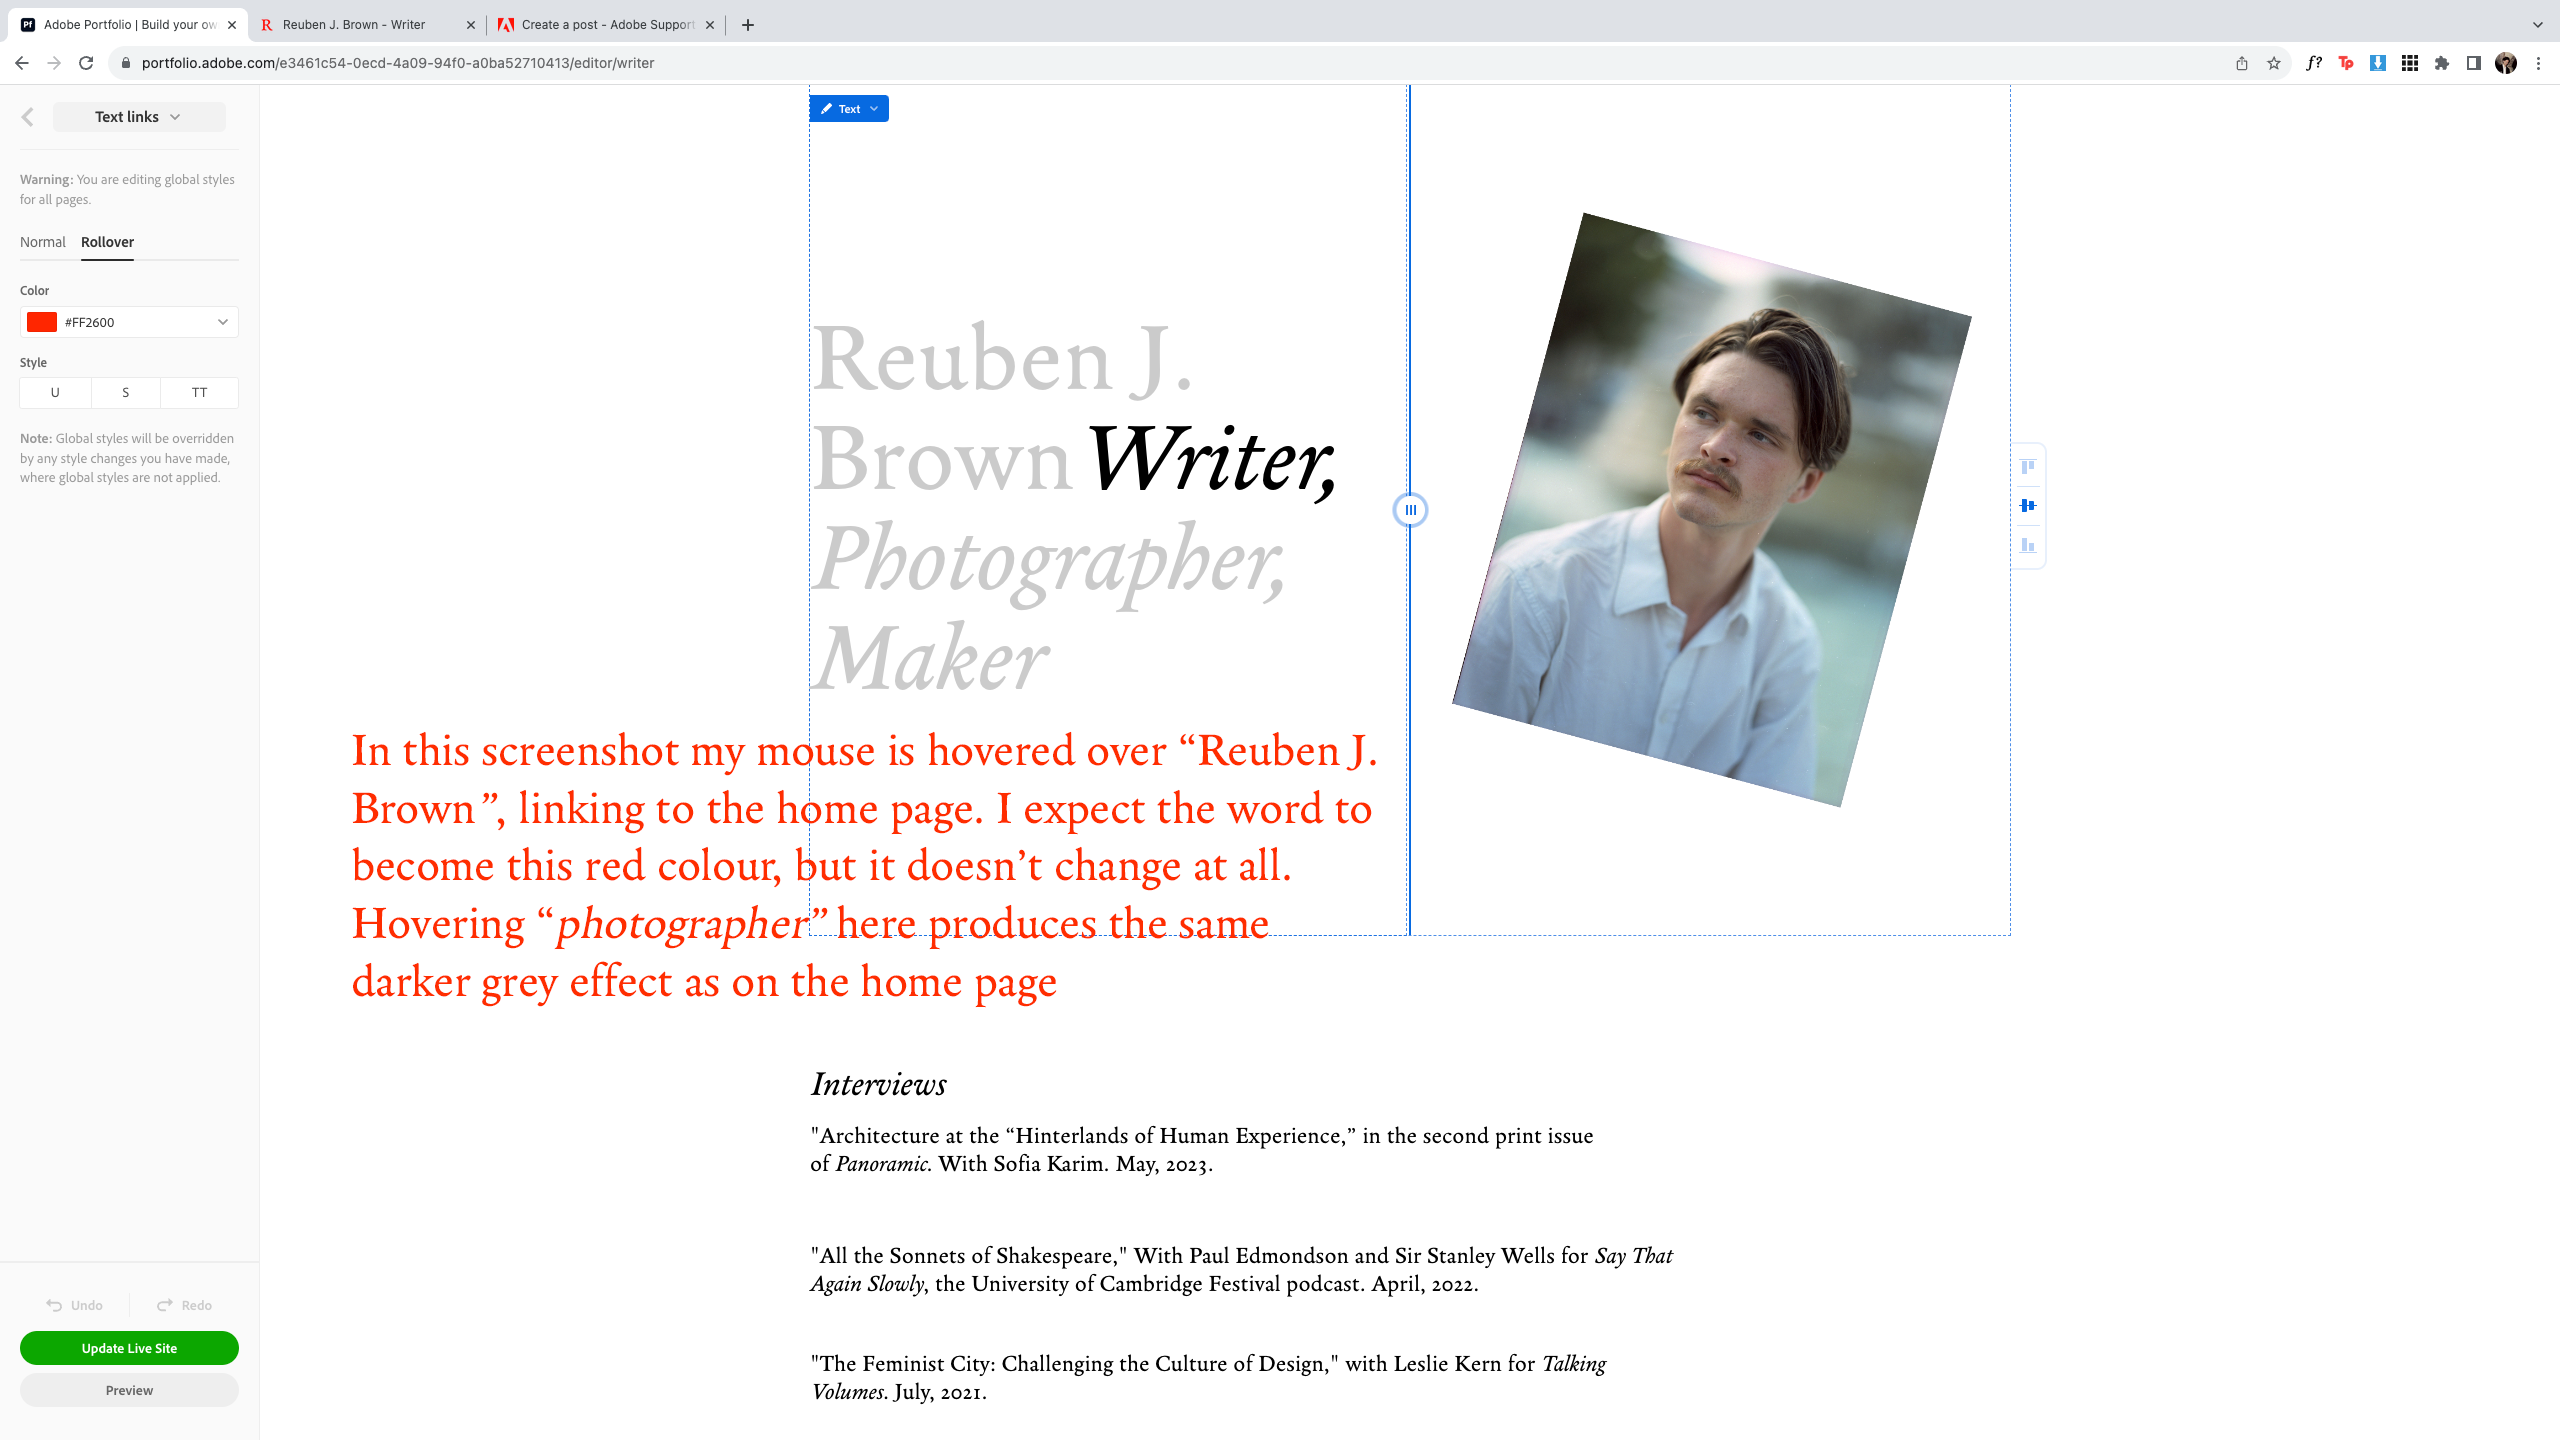Align the image vertically centered
The height and width of the screenshot is (1440, 2560).
2027,505
